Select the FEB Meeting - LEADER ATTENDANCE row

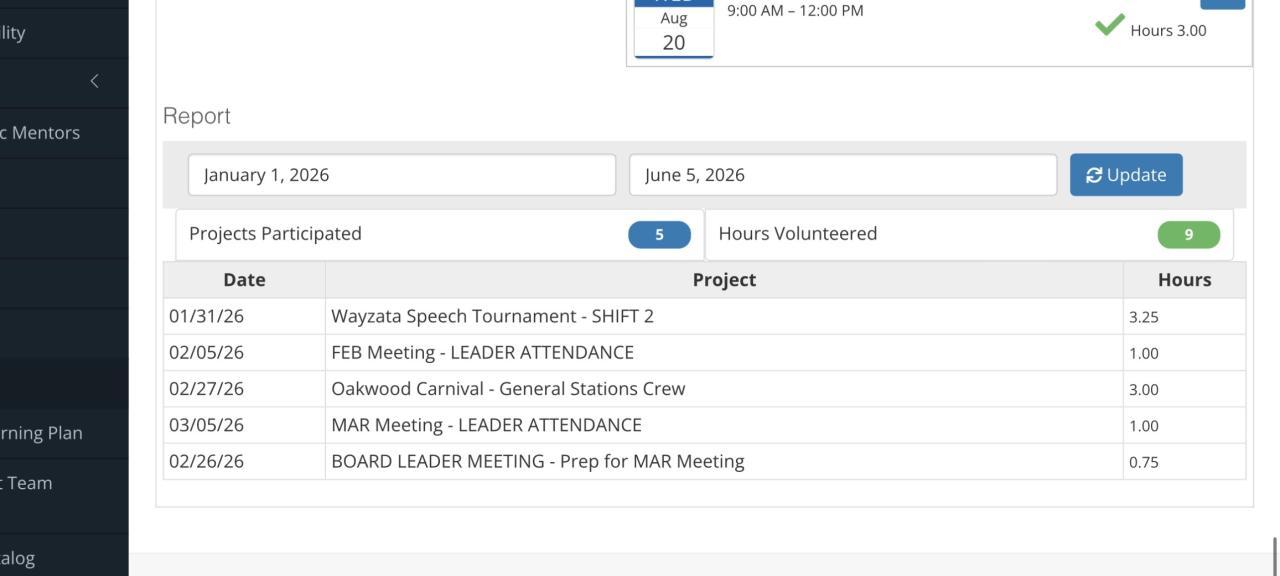482,353
